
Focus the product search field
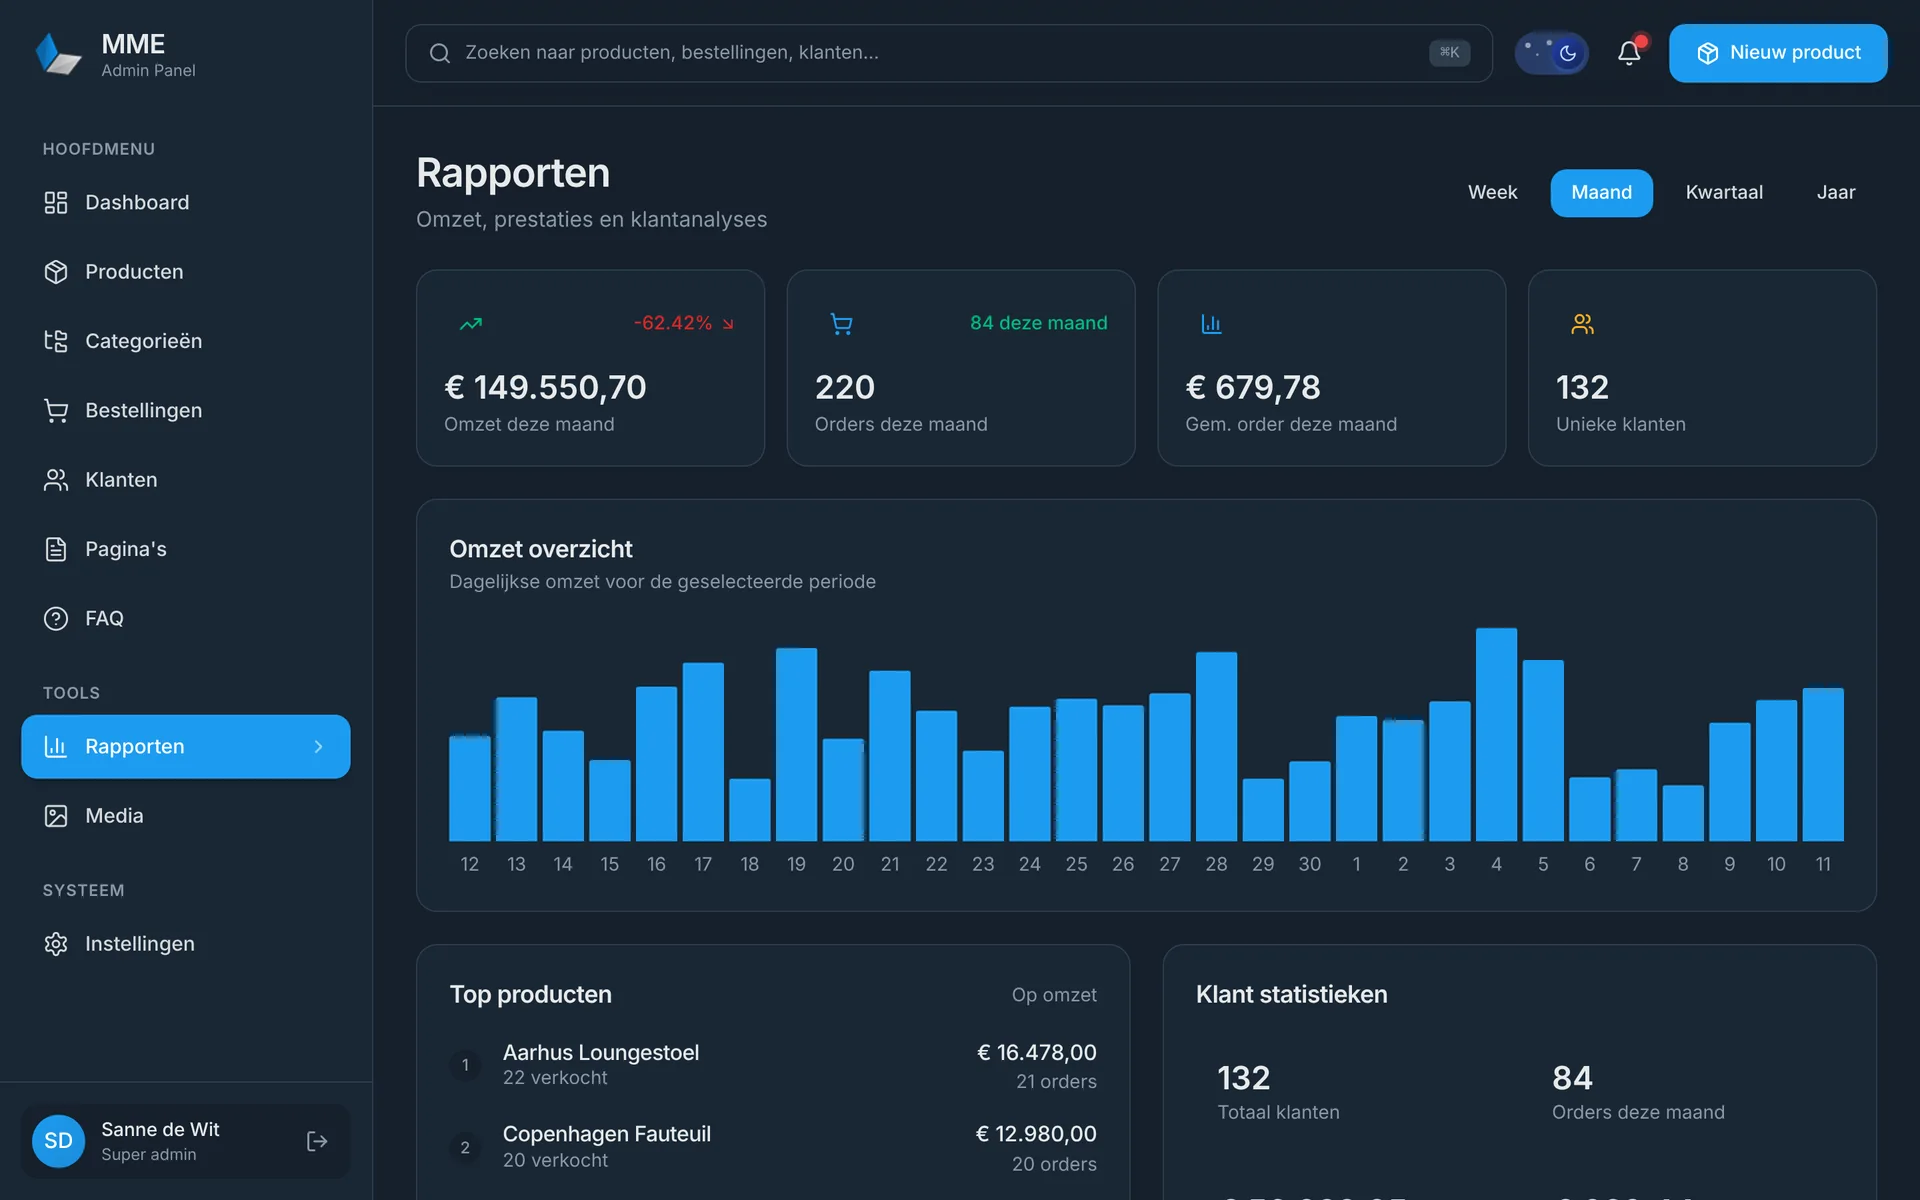pos(948,53)
